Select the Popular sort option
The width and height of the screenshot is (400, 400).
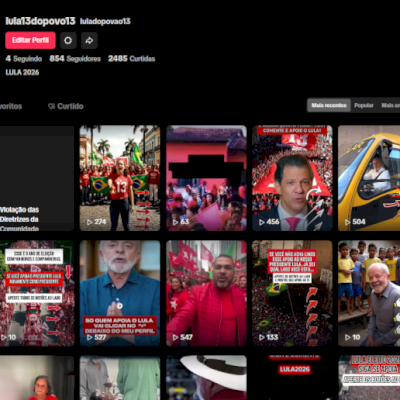tap(364, 105)
